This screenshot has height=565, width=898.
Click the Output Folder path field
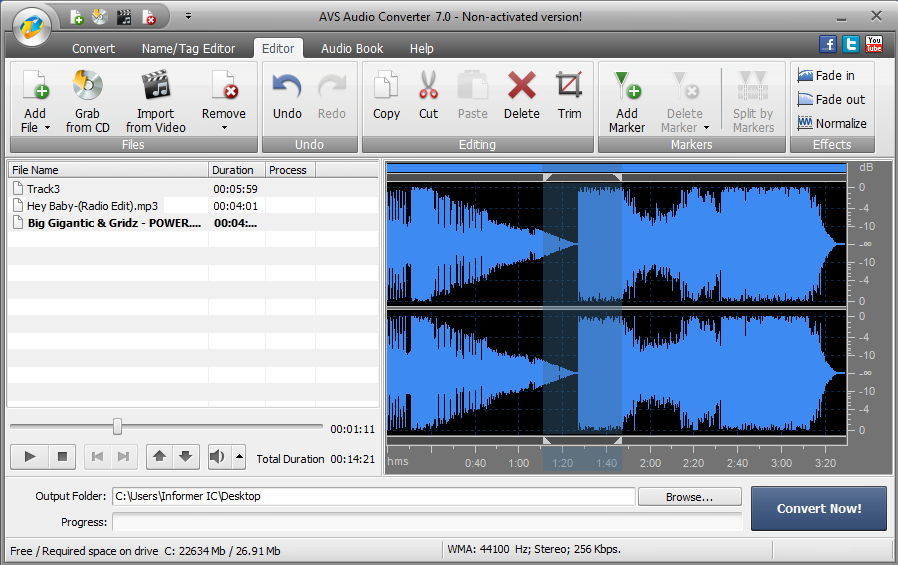(x=373, y=496)
